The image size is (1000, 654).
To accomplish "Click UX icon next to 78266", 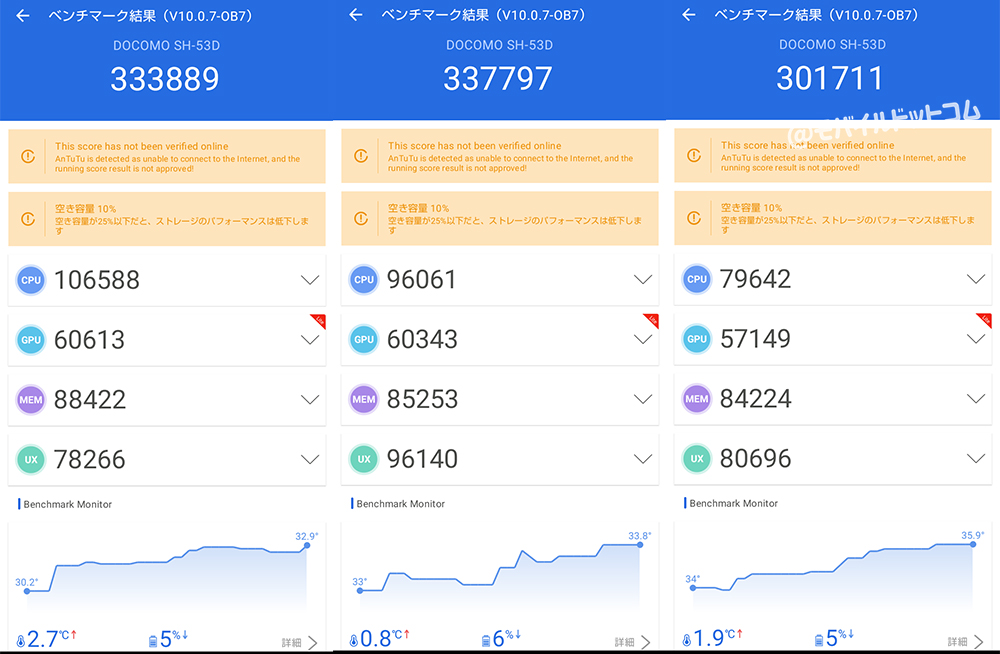I will click(31, 459).
